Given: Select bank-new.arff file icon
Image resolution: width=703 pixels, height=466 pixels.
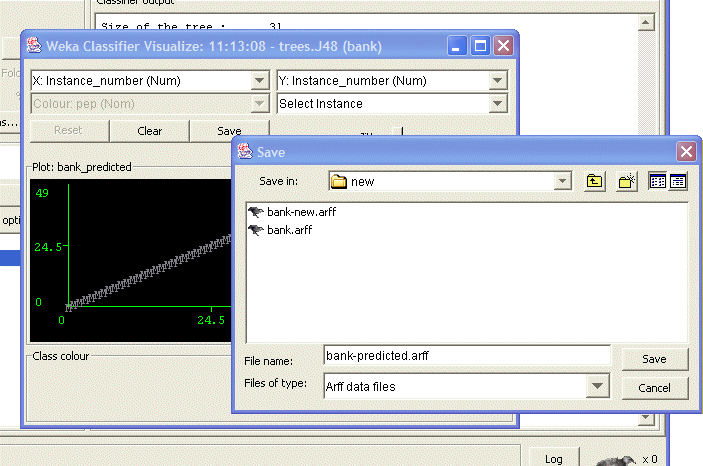Looking at the screenshot, I should click(x=255, y=213).
